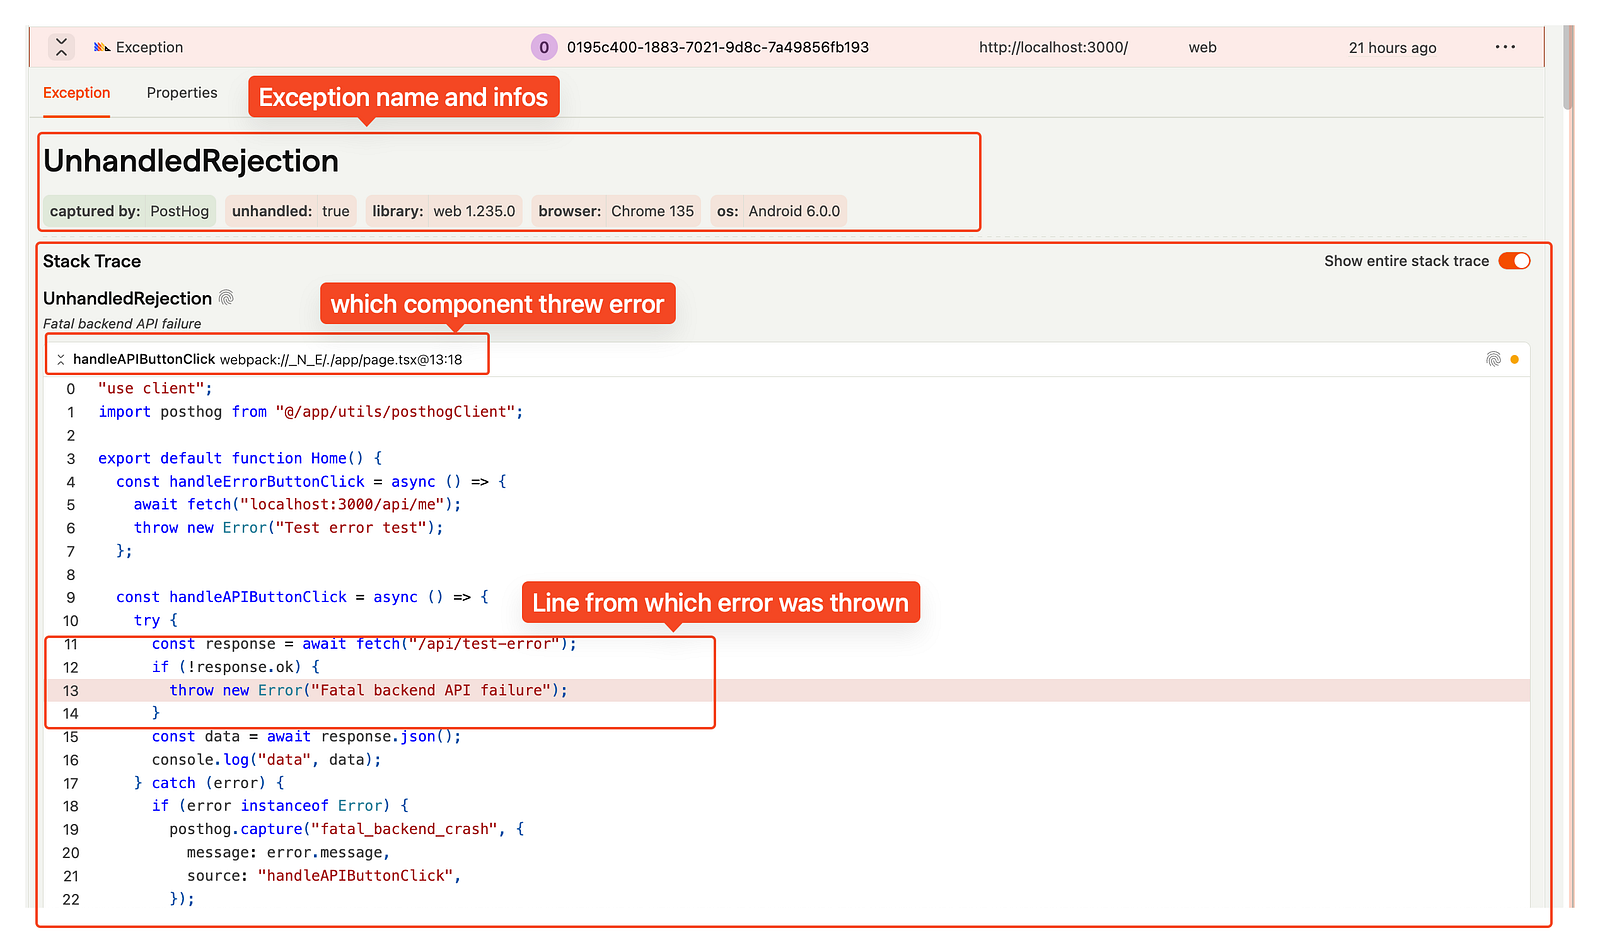Screen dimensions: 1600x952
Task: Select the Exception tab
Action: click(x=76, y=92)
